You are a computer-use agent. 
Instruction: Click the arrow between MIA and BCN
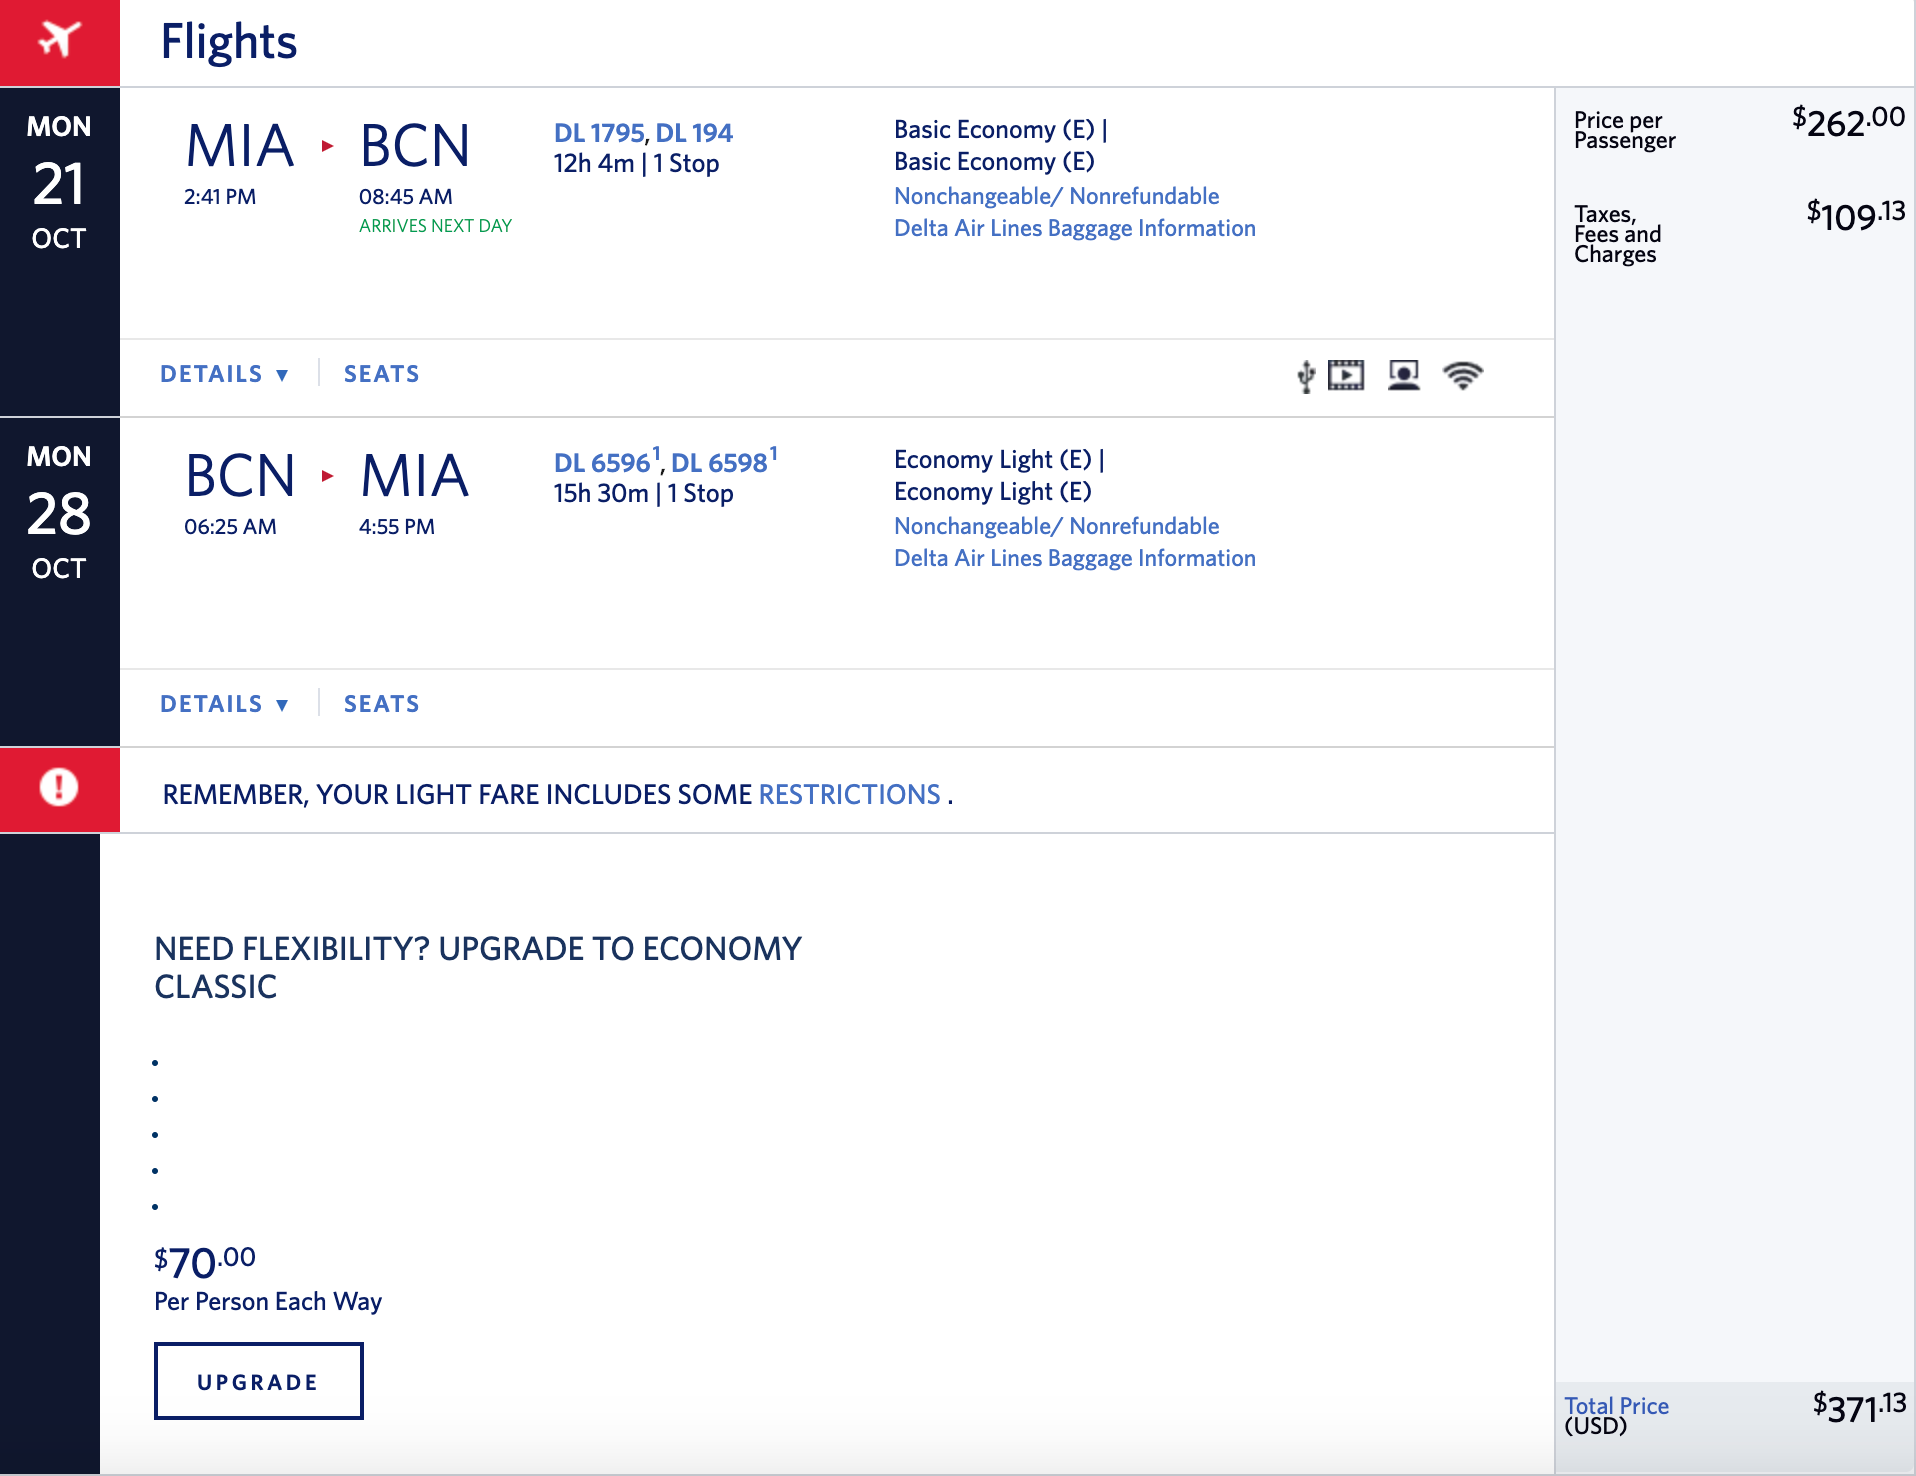(x=327, y=146)
